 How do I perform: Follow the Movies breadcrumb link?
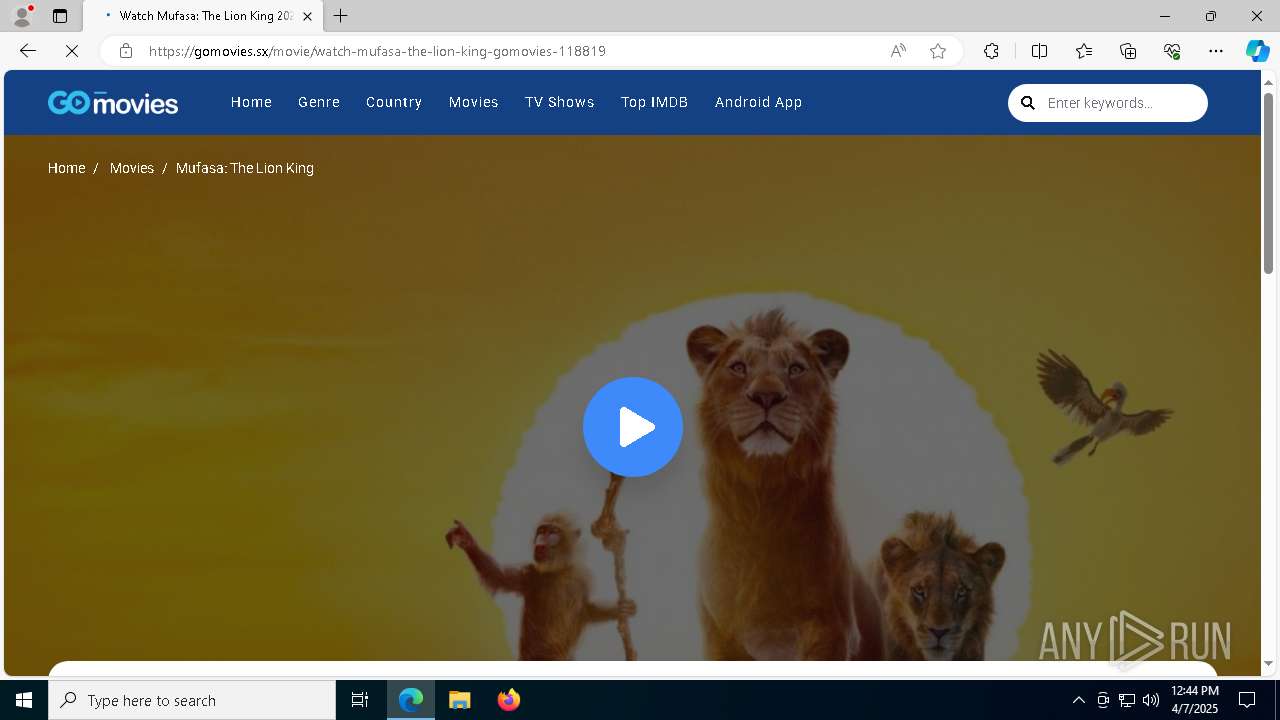click(132, 168)
